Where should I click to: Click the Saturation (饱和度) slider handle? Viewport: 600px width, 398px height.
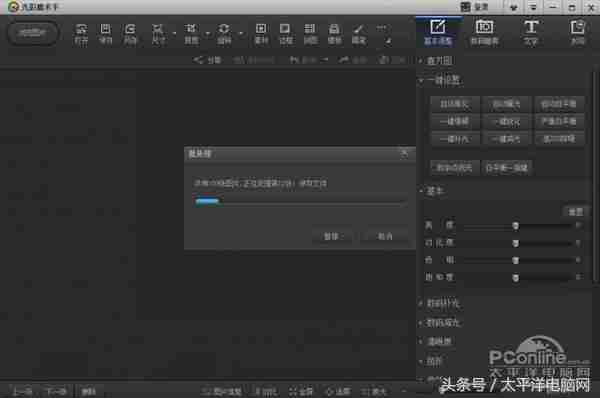pos(515,277)
